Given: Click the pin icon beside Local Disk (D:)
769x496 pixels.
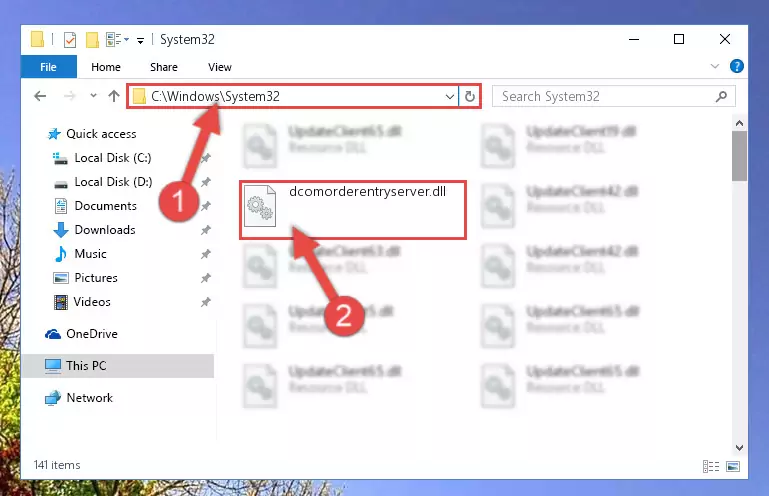Looking at the screenshot, I should pos(205,183).
